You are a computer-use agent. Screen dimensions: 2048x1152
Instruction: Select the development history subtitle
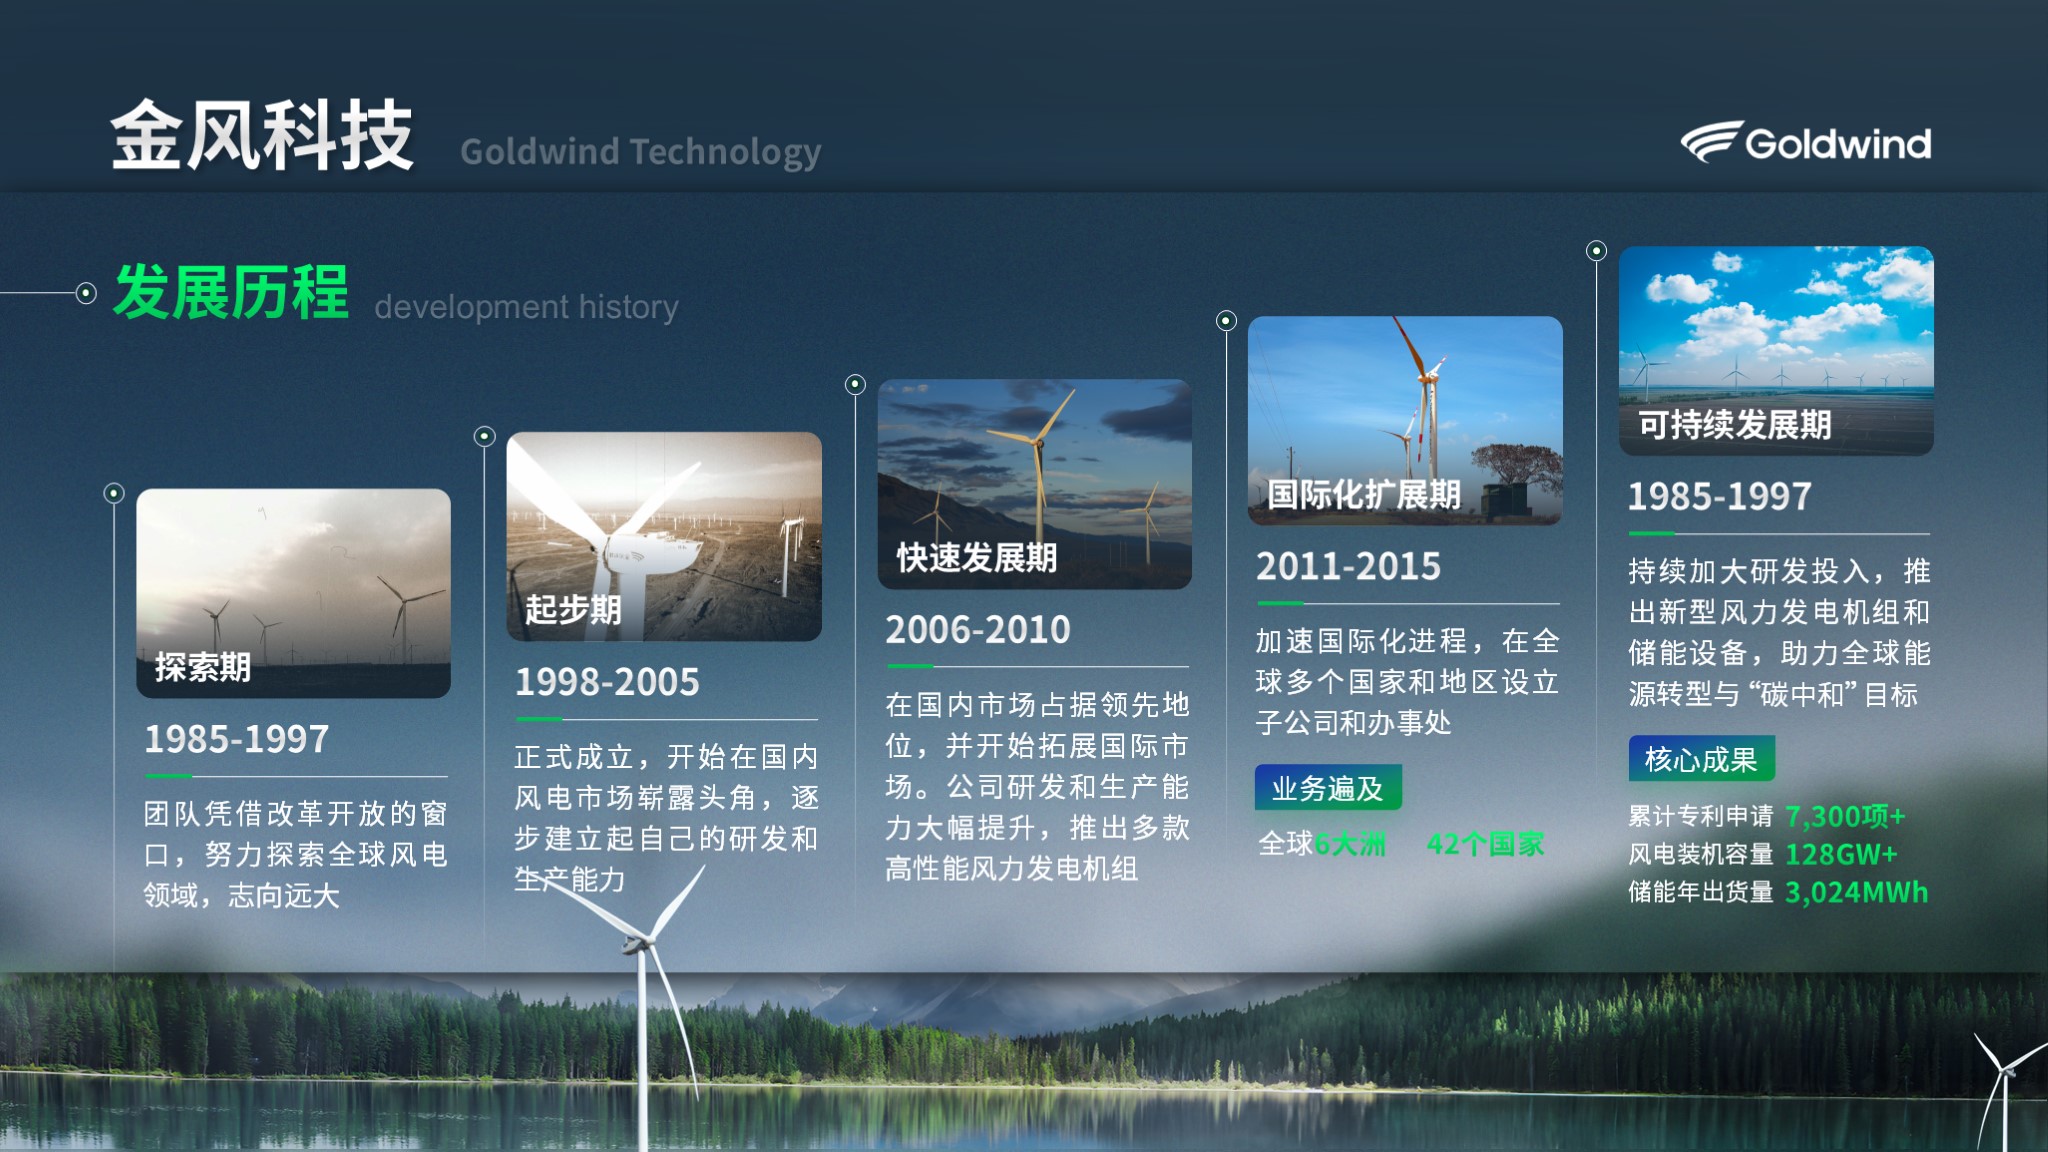pos(526,307)
